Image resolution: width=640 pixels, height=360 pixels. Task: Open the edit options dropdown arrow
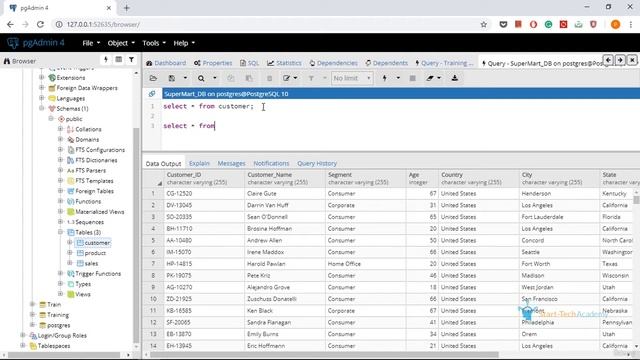(296, 78)
